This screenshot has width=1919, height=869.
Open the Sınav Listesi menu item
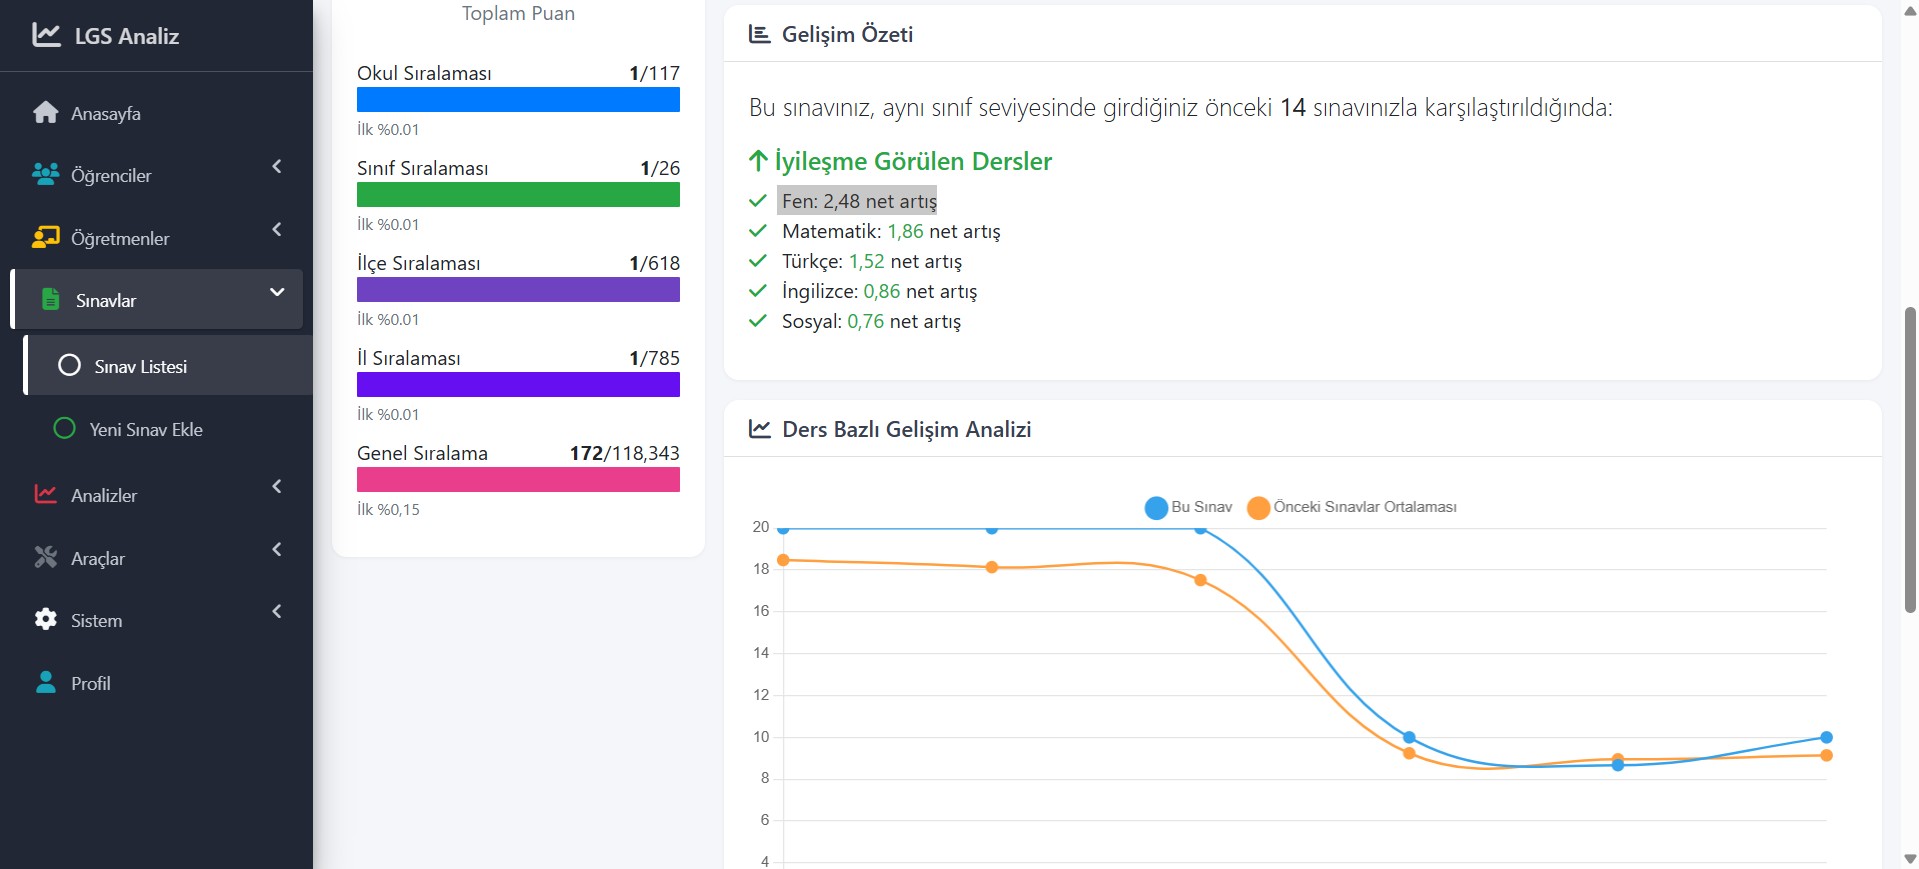[x=141, y=366]
